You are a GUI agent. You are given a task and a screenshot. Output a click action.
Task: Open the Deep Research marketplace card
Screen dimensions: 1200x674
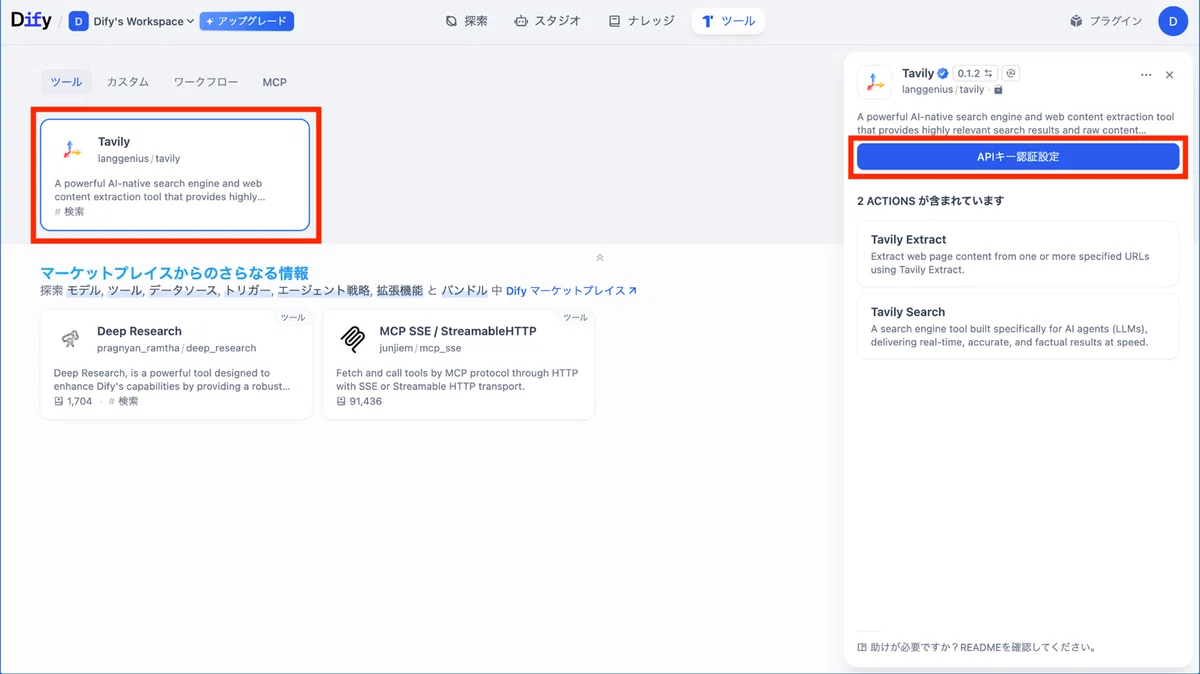pos(176,365)
